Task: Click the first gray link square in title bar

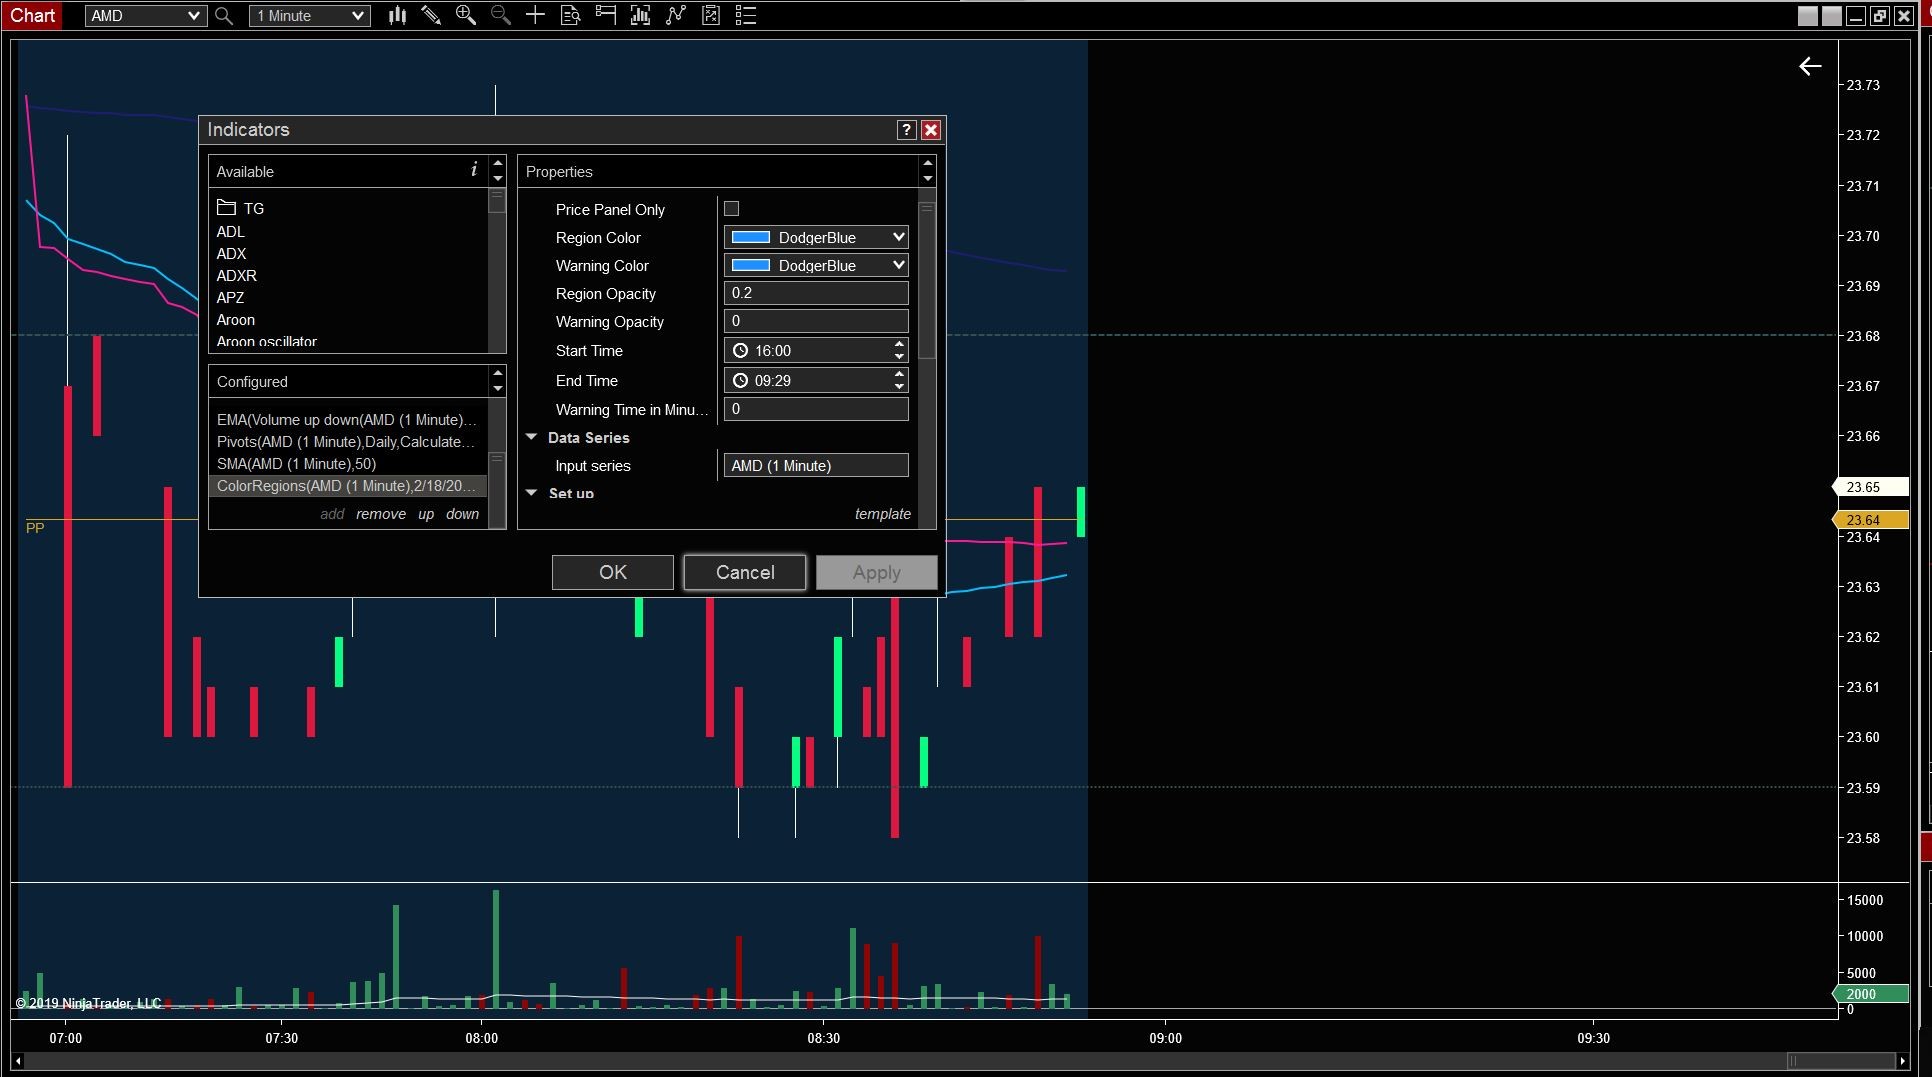Action: [x=1807, y=16]
